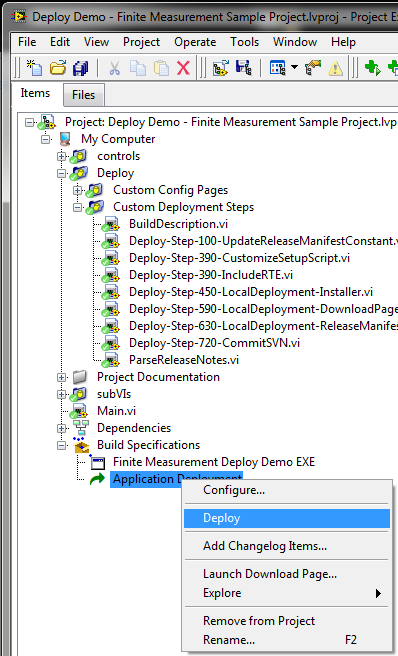Image resolution: width=398 pixels, height=656 pixels.
Task: Click the Save Project toolbar icon
Action: coord(244,67)
